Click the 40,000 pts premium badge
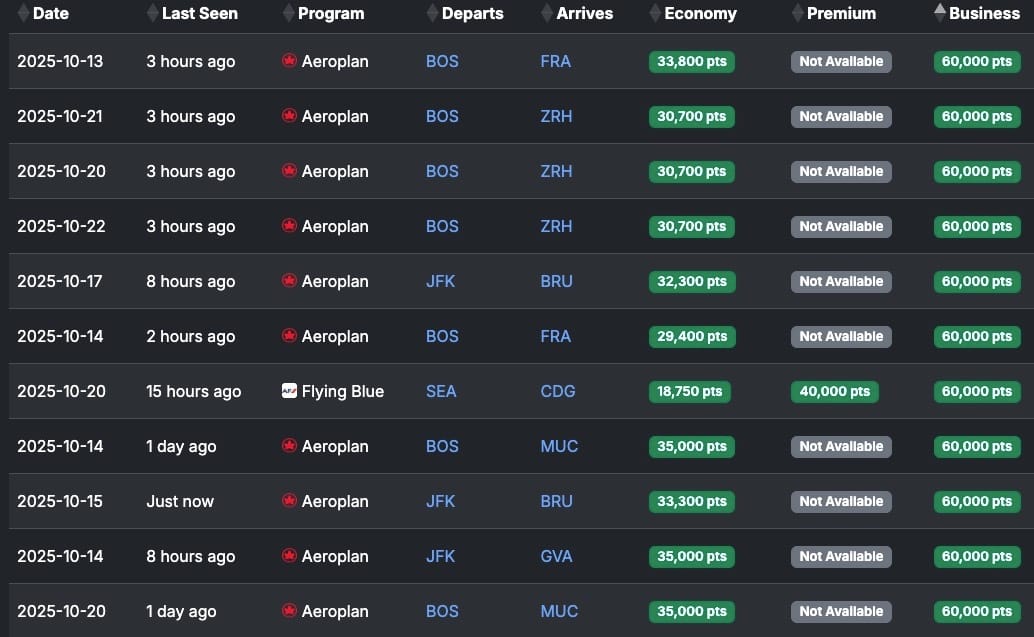The width and height of the screenshot is (1034, 637). coord(835,392)
